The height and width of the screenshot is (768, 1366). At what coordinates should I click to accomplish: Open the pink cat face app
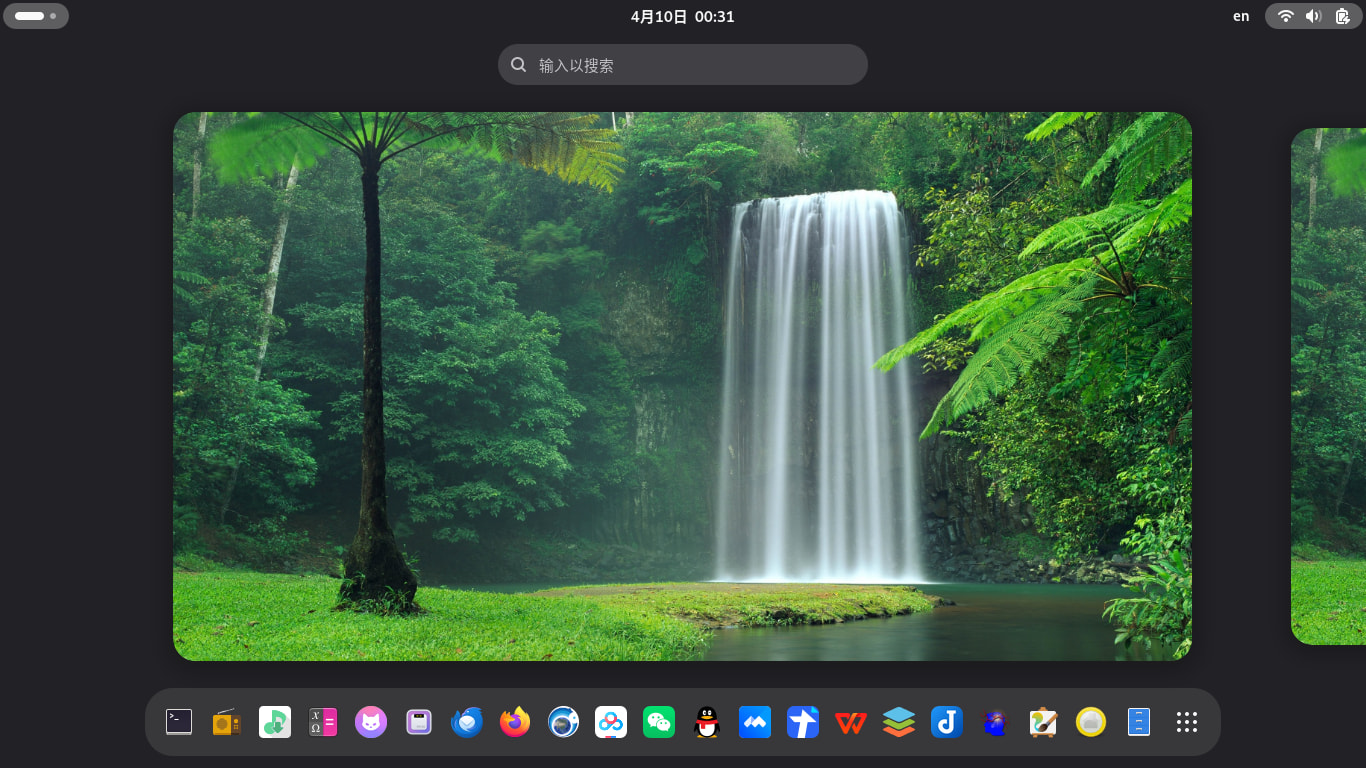[x=371, y=722]
